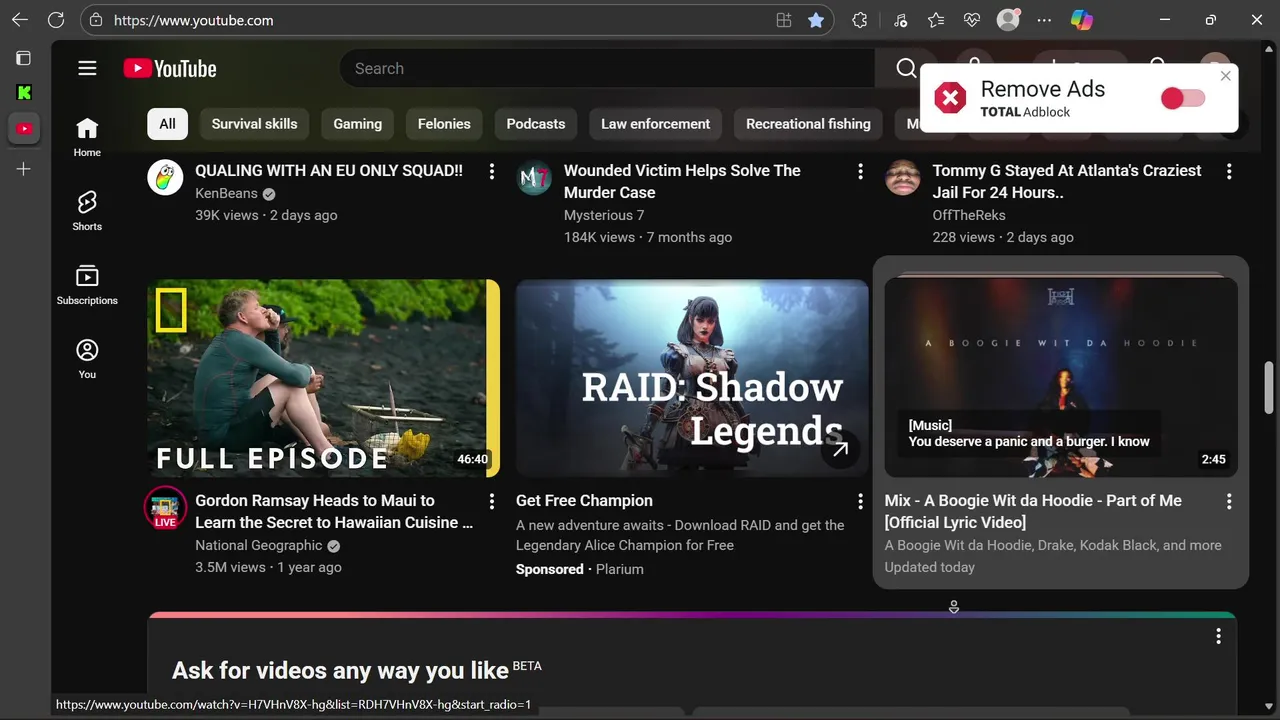
Task: Open the QUALING WITH AN EU ONLY SQUAD title
Action: (x=329, y=170)
